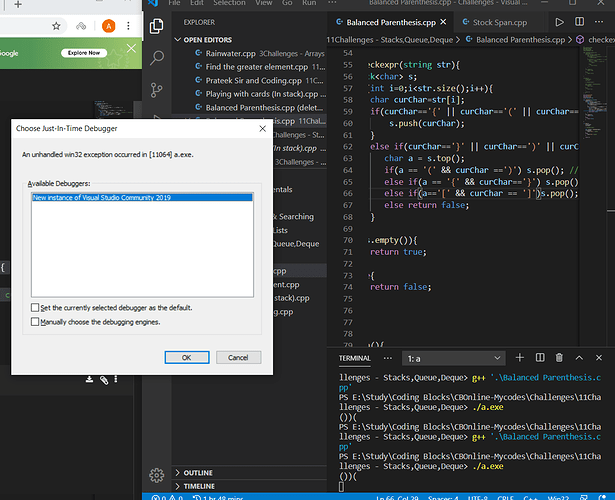Open 'Playing with cards (In stack).cpp' editor
This screenshot has width=615, height=500.
(x=250, y=94)
